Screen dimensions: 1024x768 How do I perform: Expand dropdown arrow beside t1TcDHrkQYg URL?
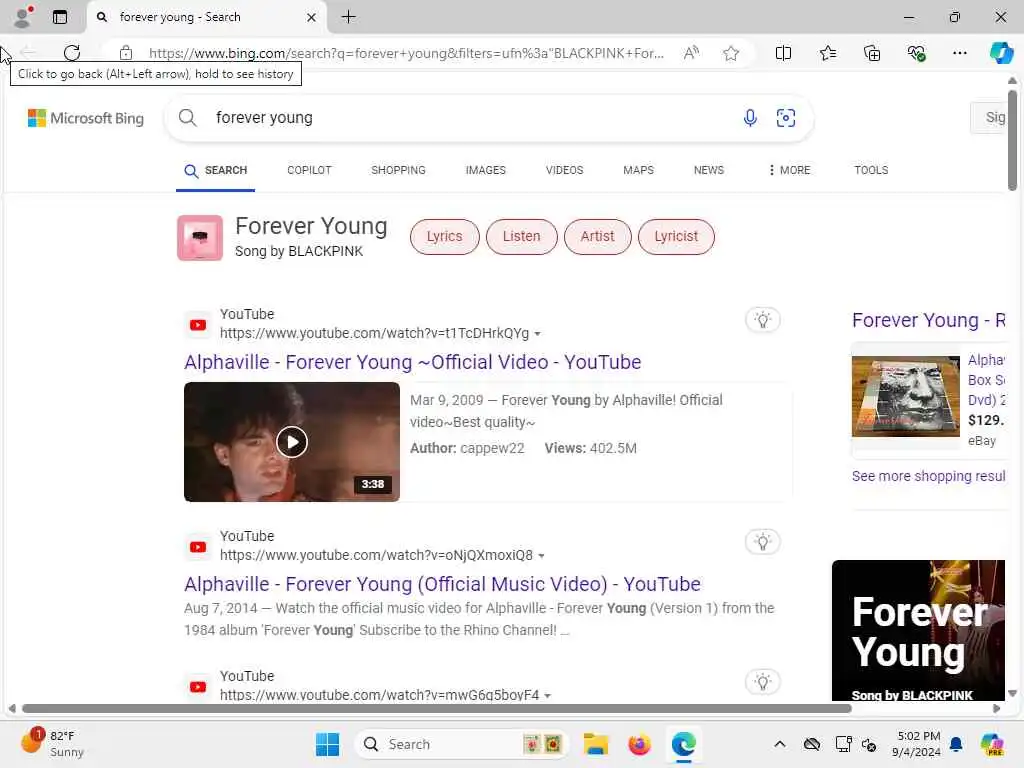[x=537, y=334]
